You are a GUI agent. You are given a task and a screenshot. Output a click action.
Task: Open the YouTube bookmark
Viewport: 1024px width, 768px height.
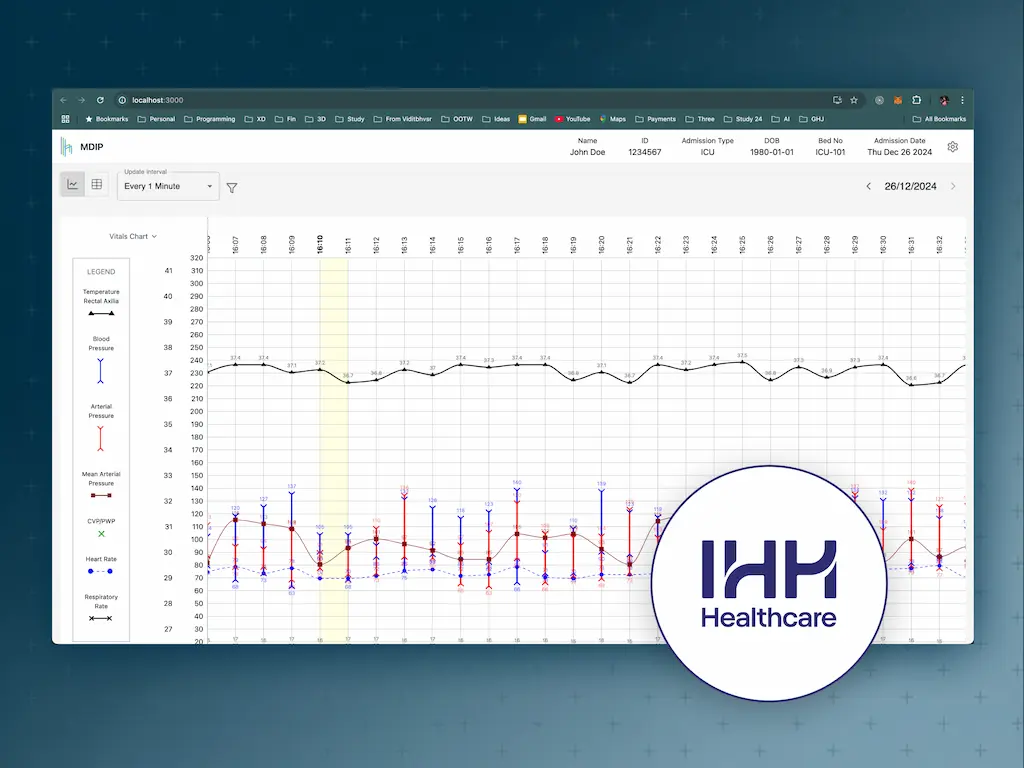[x=572, y=119]
